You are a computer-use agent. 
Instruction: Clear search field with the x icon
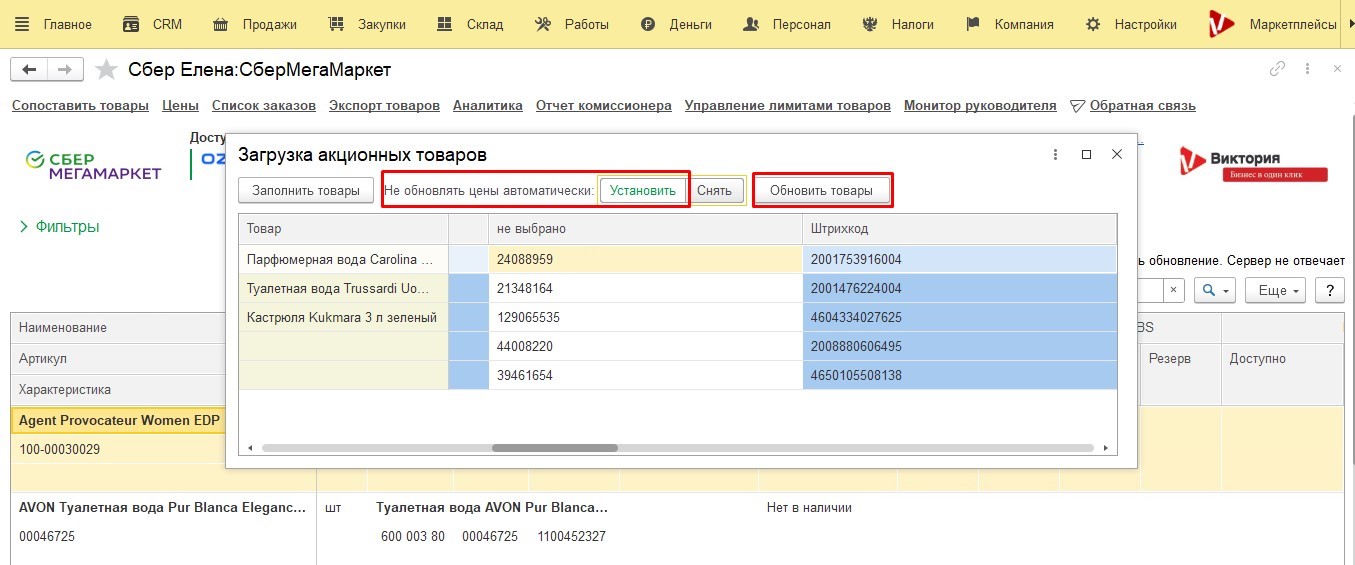point(1174,290)
